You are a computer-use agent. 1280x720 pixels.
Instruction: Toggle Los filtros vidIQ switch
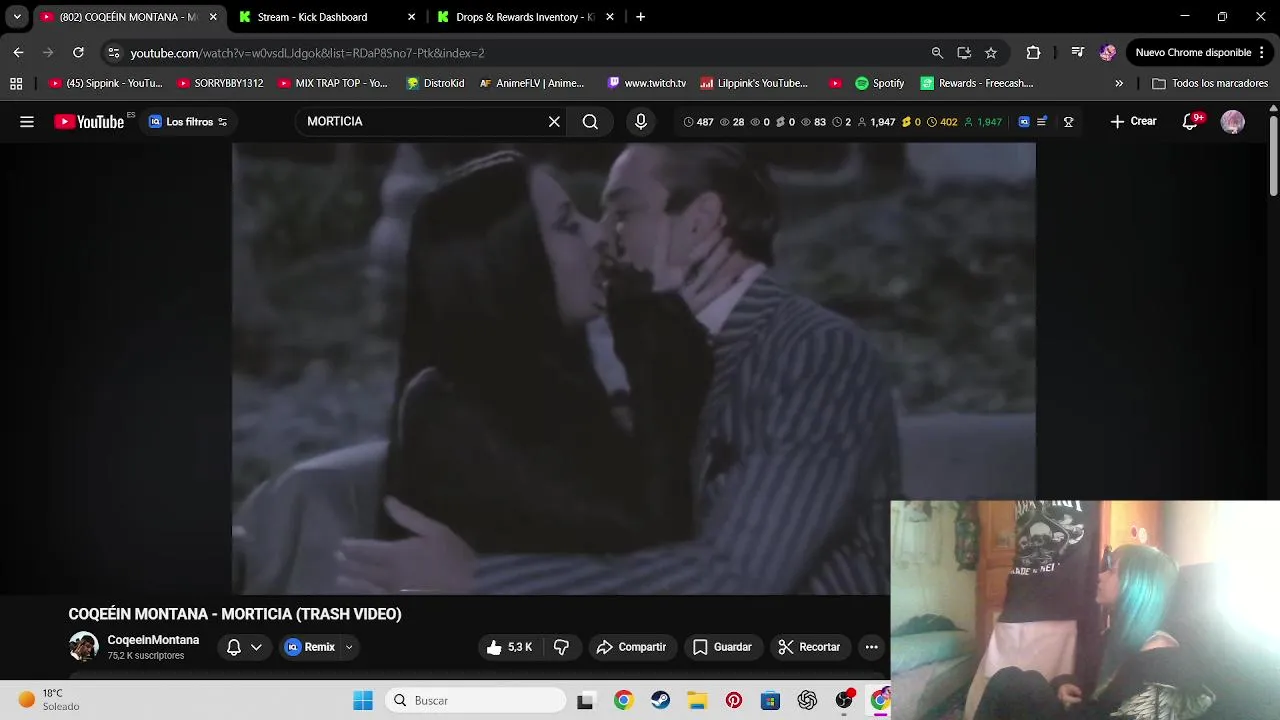pos(188,122)
